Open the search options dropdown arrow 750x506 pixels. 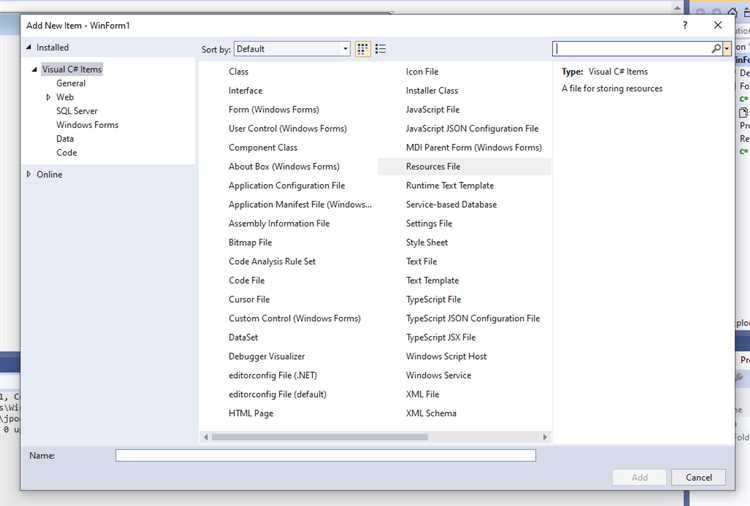click(727, 48)
